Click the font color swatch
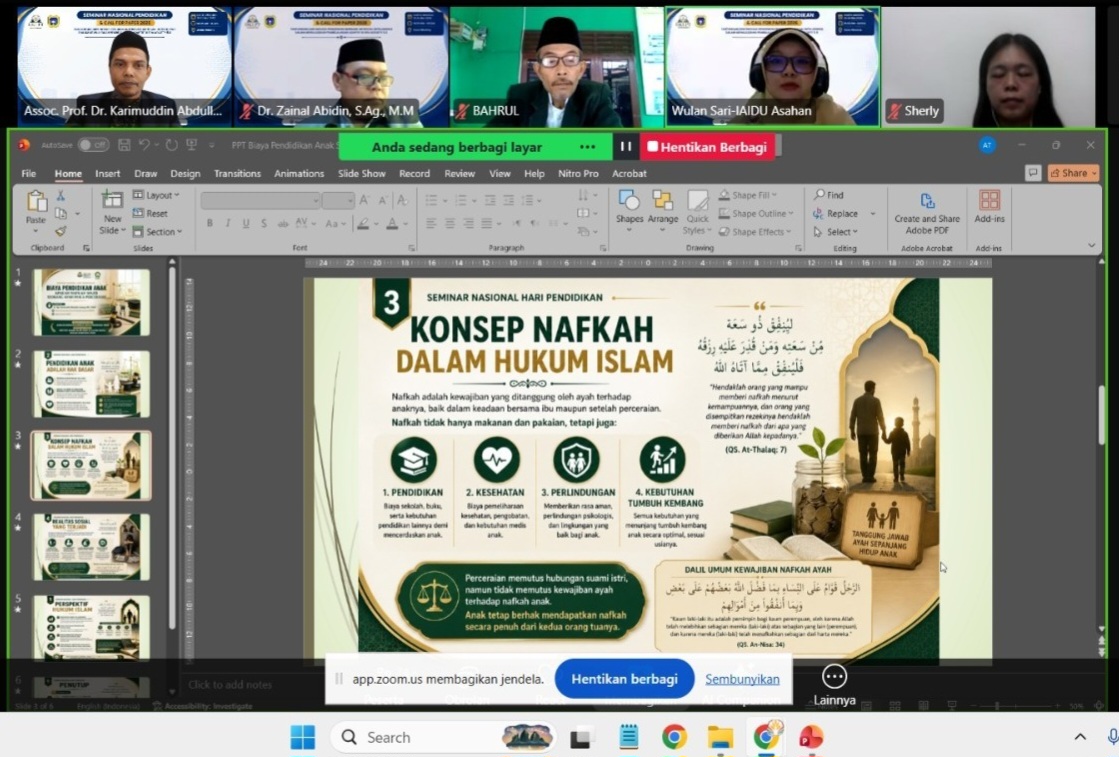The width and height of the screenshot is (1119, 757). [392, 223]
